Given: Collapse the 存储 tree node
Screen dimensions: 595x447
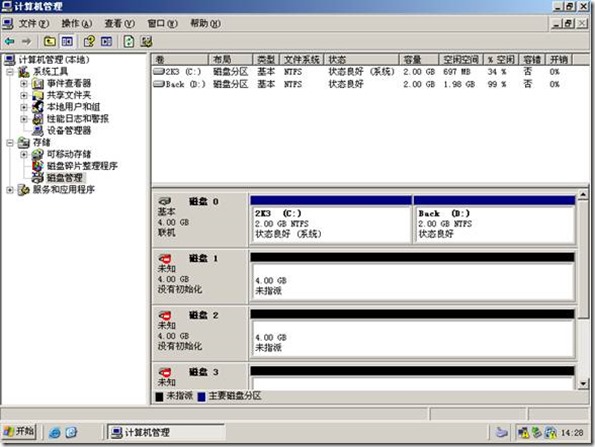Looking at the screenshot, I should click(x=10, y=142).
